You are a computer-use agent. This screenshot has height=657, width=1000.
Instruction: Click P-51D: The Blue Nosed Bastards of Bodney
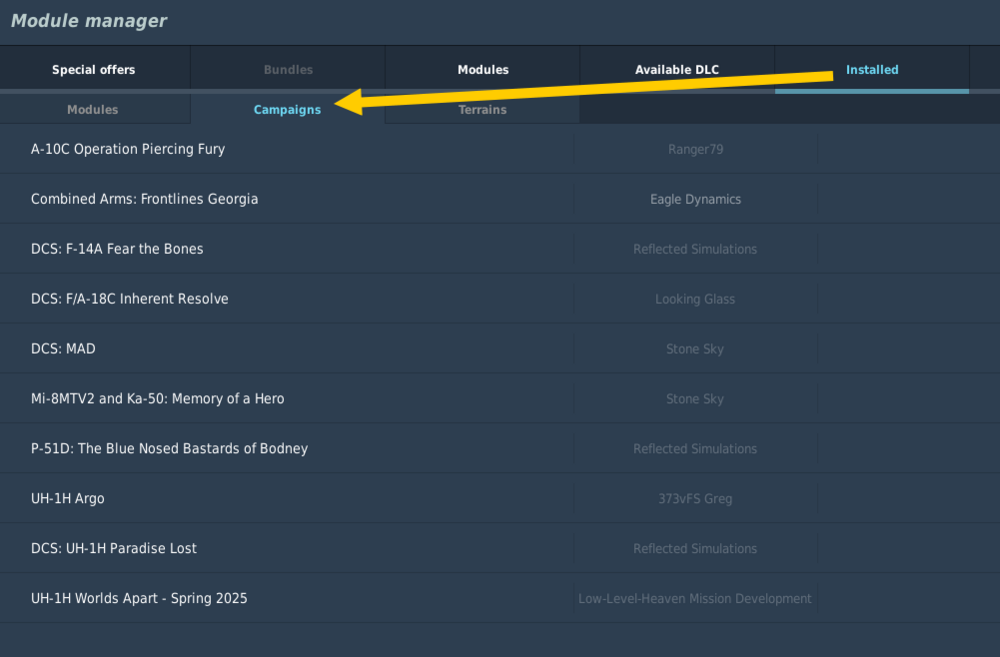169,449
